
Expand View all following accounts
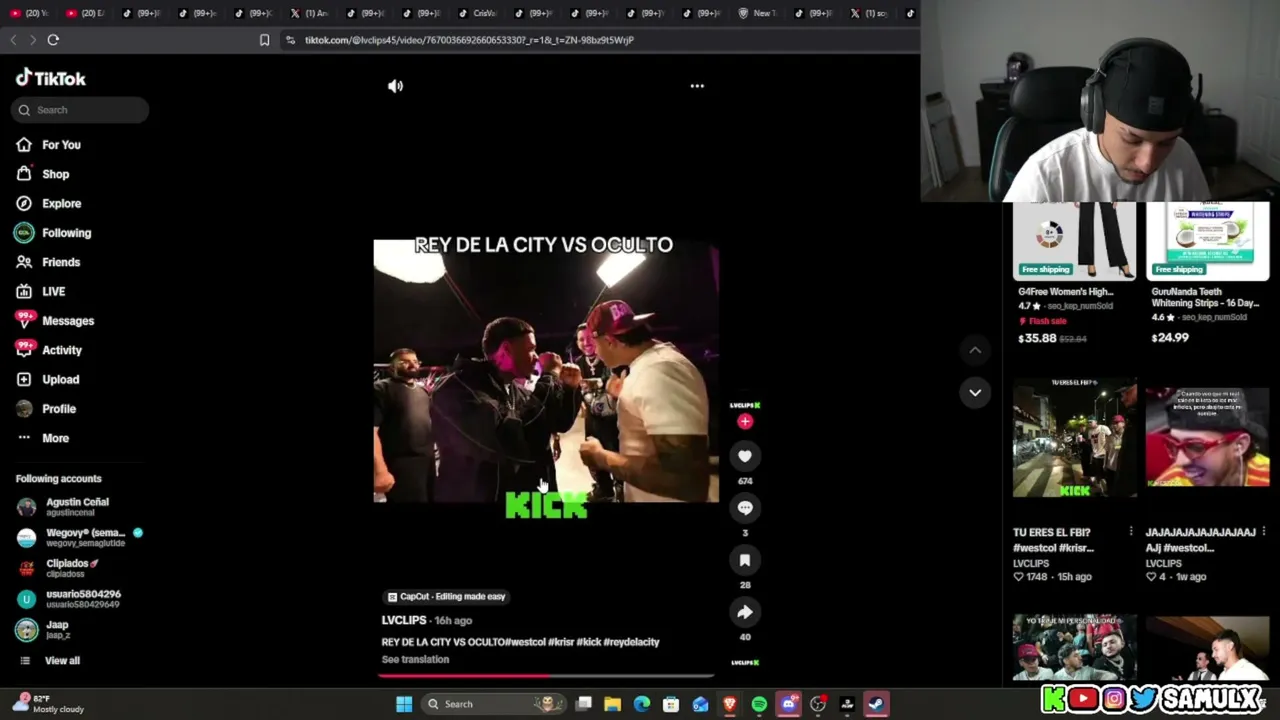coord(49,661)
